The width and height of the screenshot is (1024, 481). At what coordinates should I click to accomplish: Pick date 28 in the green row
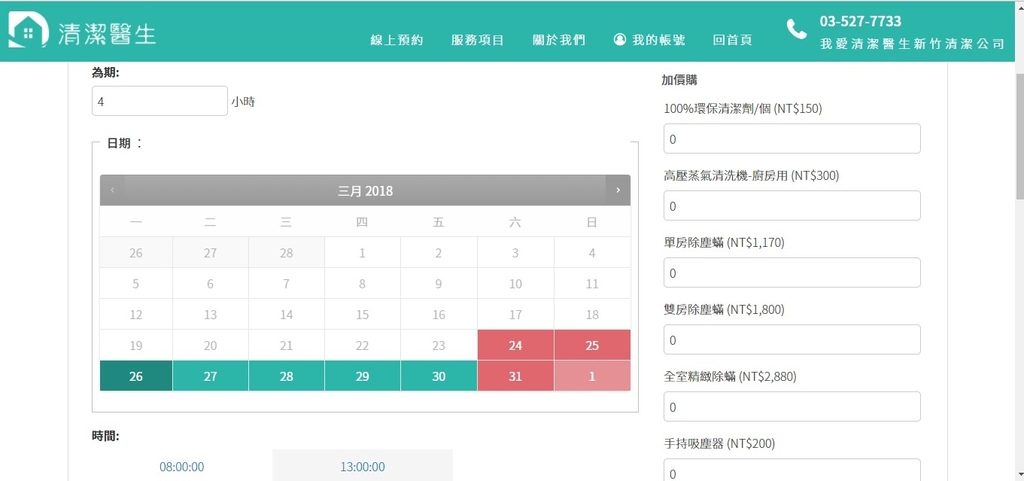click(286, 376)
